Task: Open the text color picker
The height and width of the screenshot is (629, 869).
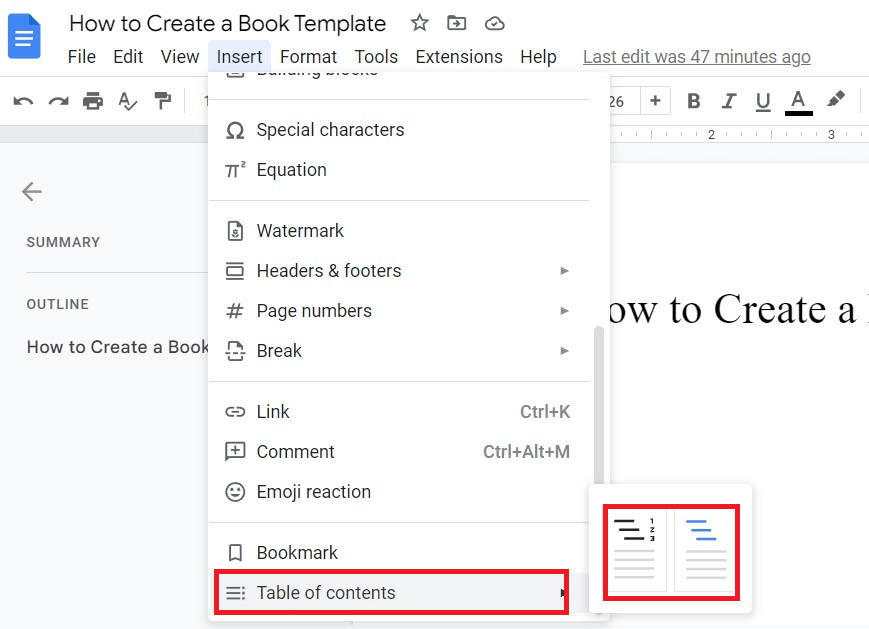Action: (x=798, y=100)
